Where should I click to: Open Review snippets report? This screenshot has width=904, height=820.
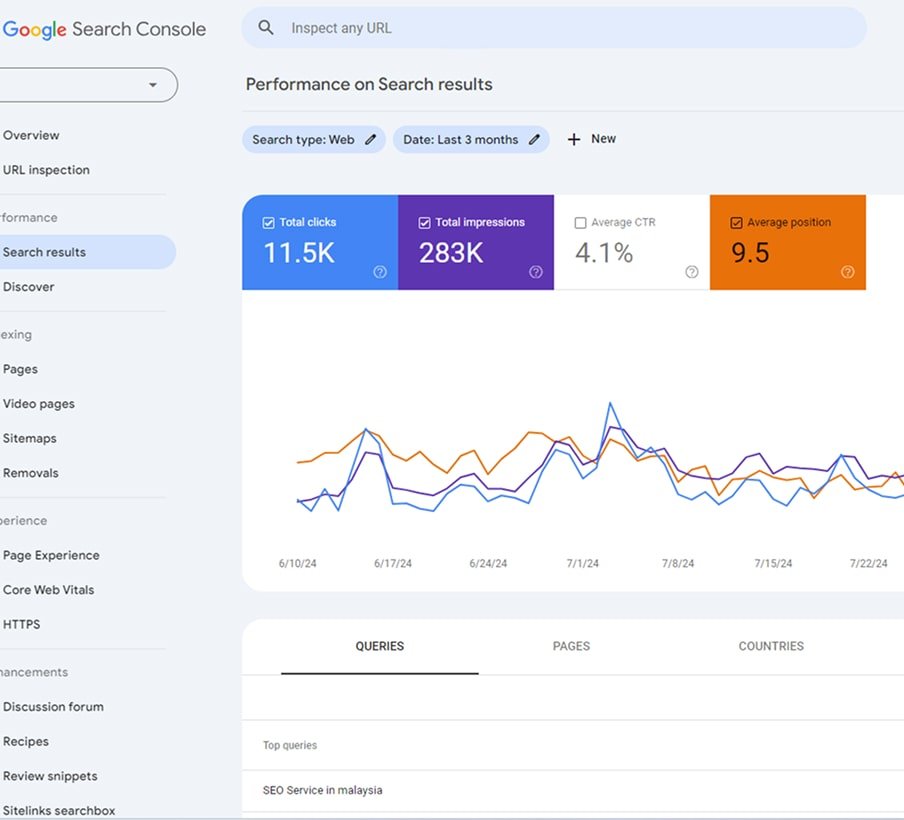coord(50,776)
